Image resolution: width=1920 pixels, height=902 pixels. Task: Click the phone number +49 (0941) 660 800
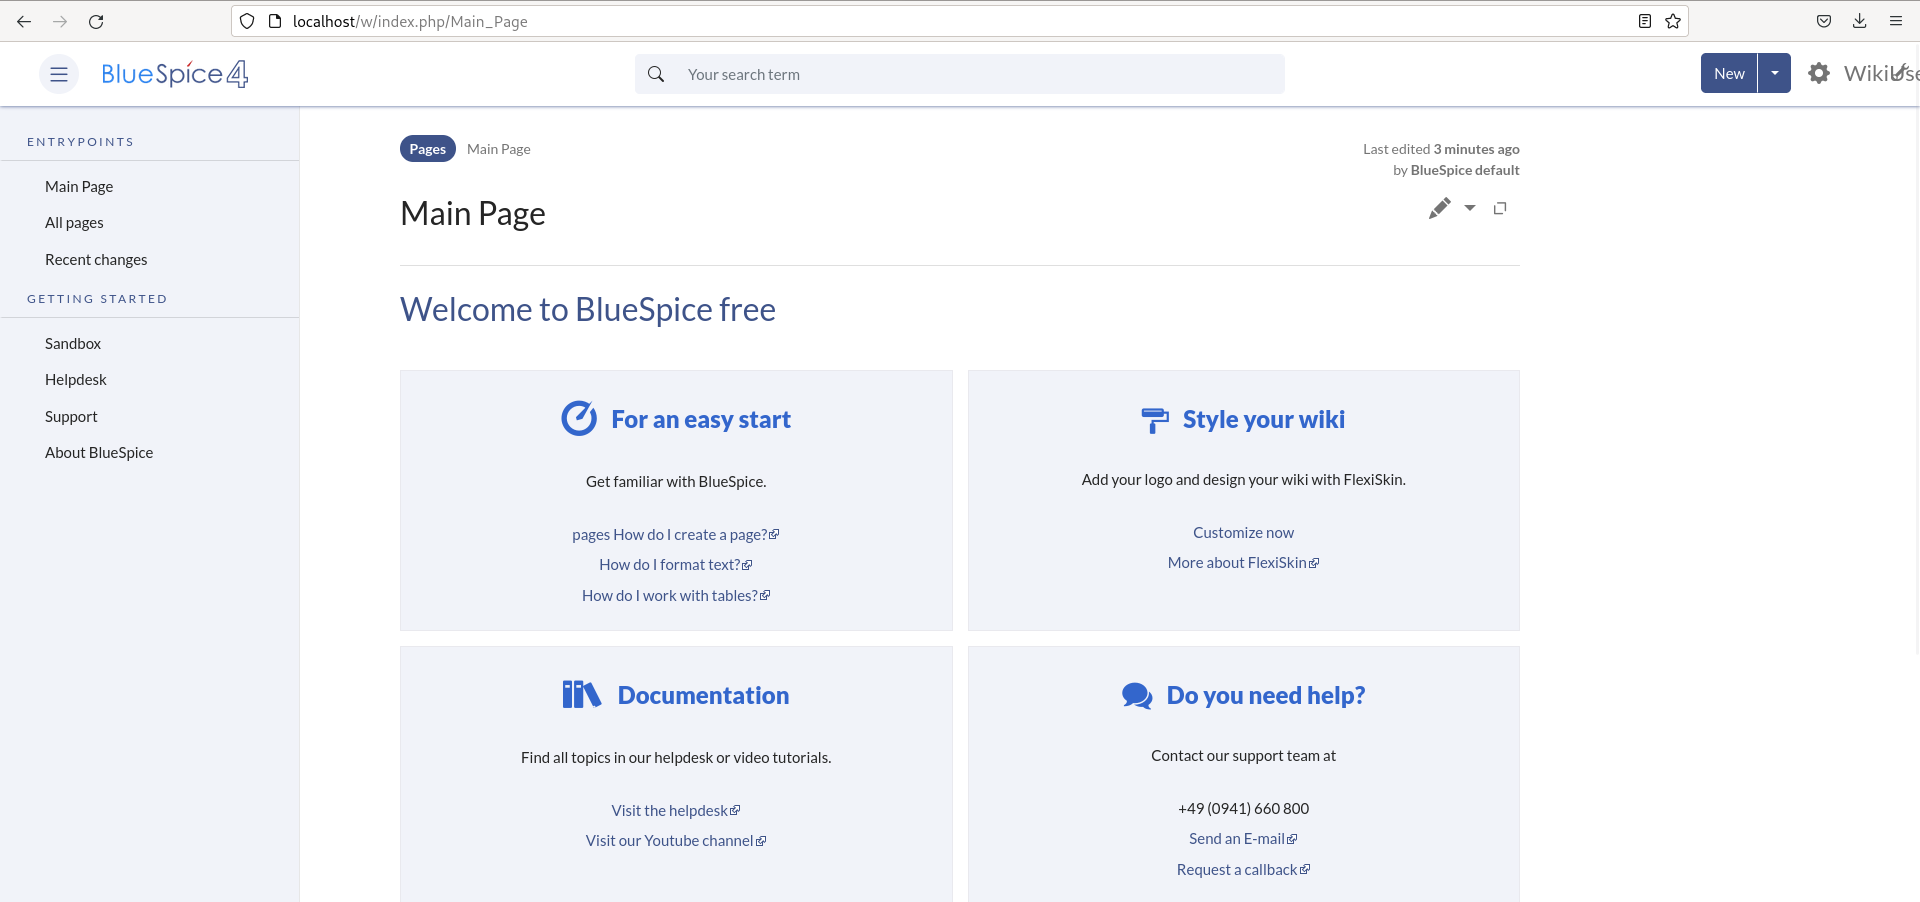1243,809
